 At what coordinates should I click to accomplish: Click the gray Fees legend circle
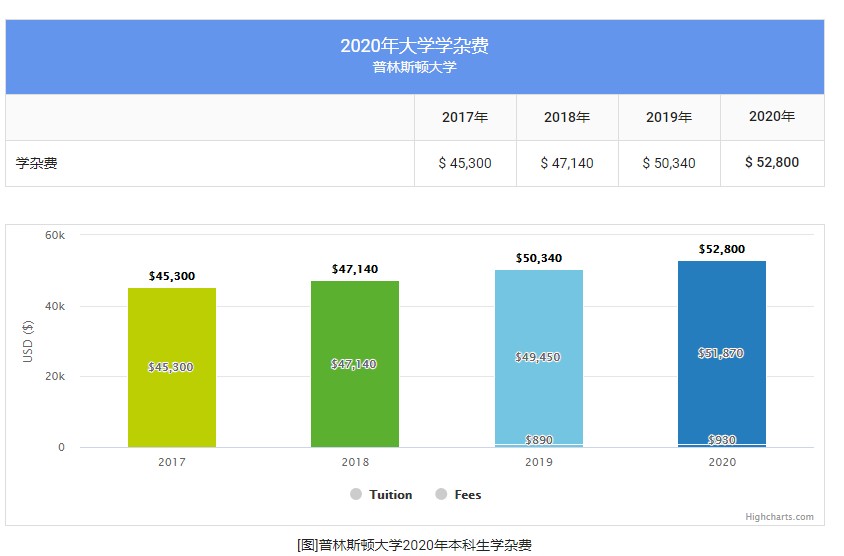point(441,495)
